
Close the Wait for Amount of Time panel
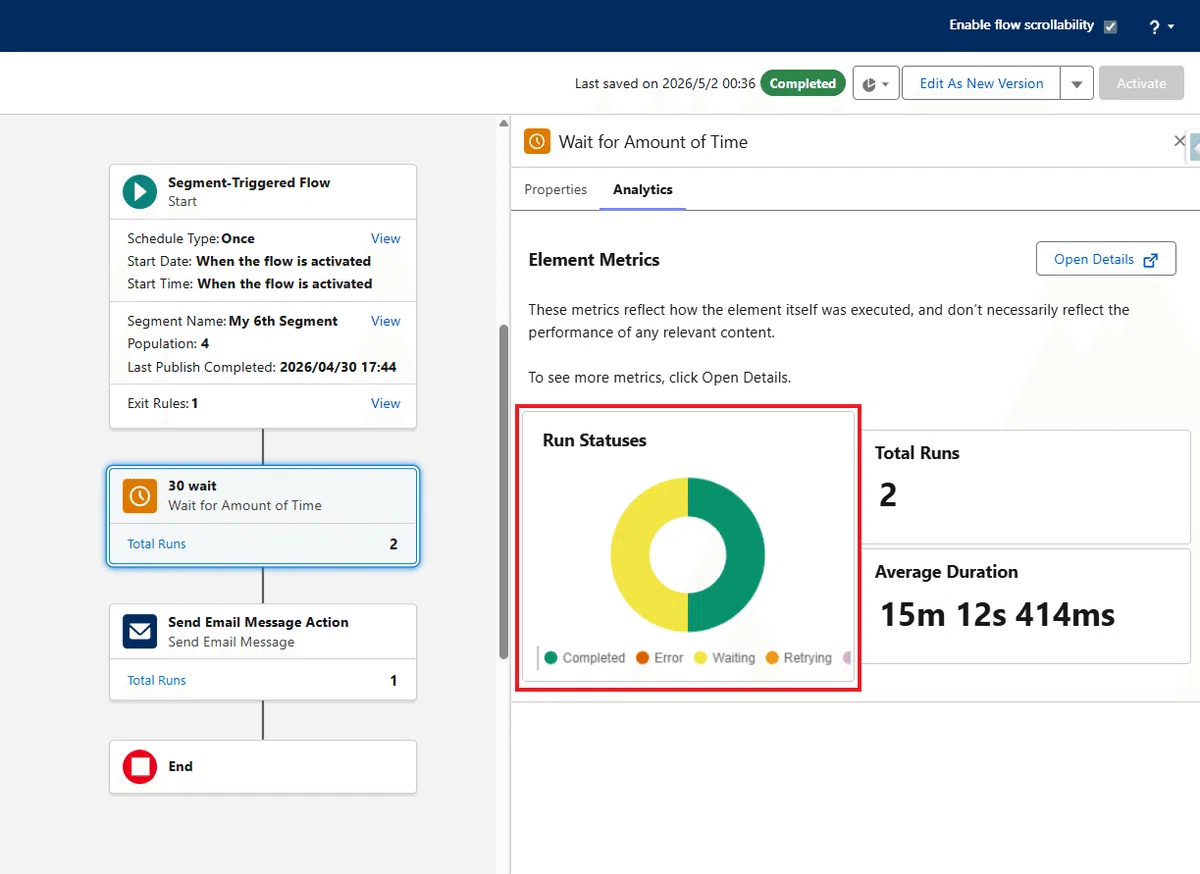click(1179, 142)
